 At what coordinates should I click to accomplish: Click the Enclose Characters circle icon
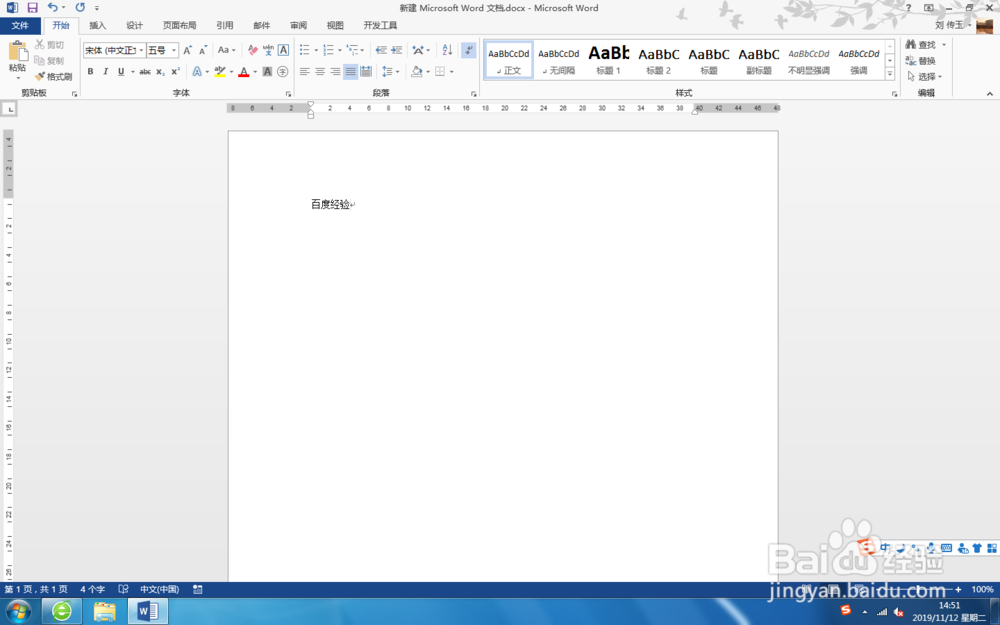click(x=283, y=71)
